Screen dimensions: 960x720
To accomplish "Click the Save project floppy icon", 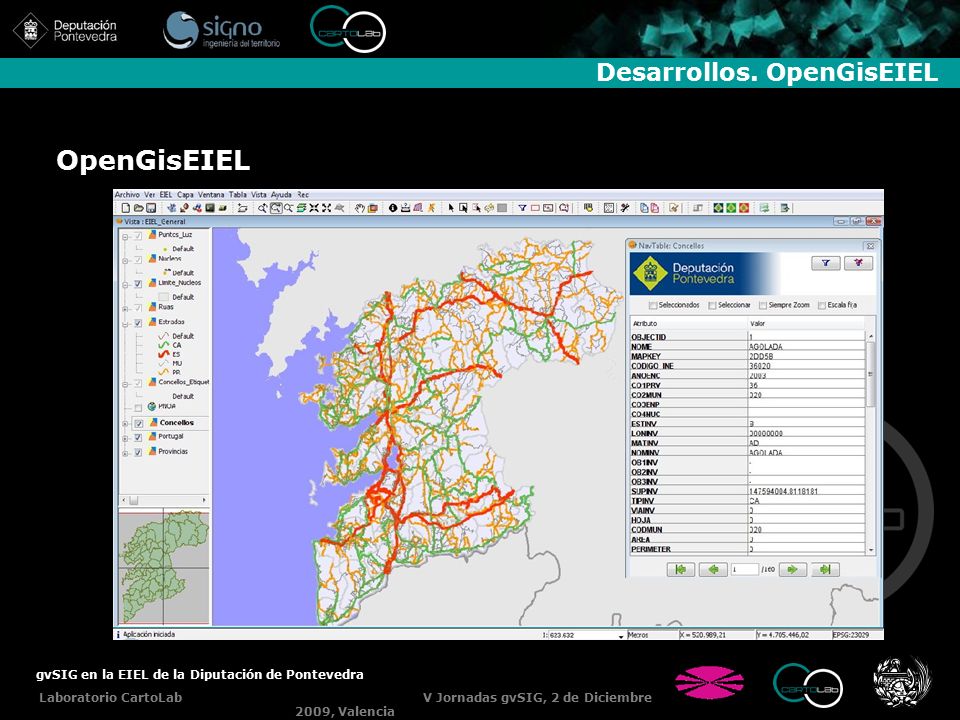I will (151, 208).
